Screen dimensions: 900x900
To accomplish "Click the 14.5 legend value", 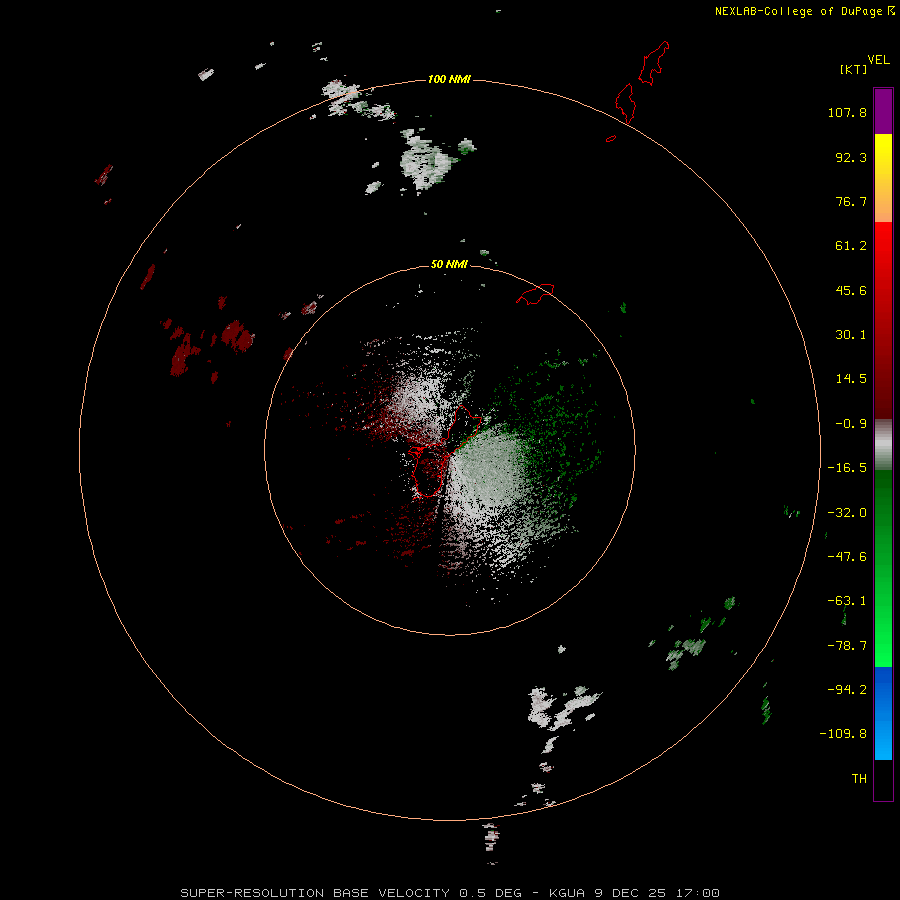I will (851, 379).
